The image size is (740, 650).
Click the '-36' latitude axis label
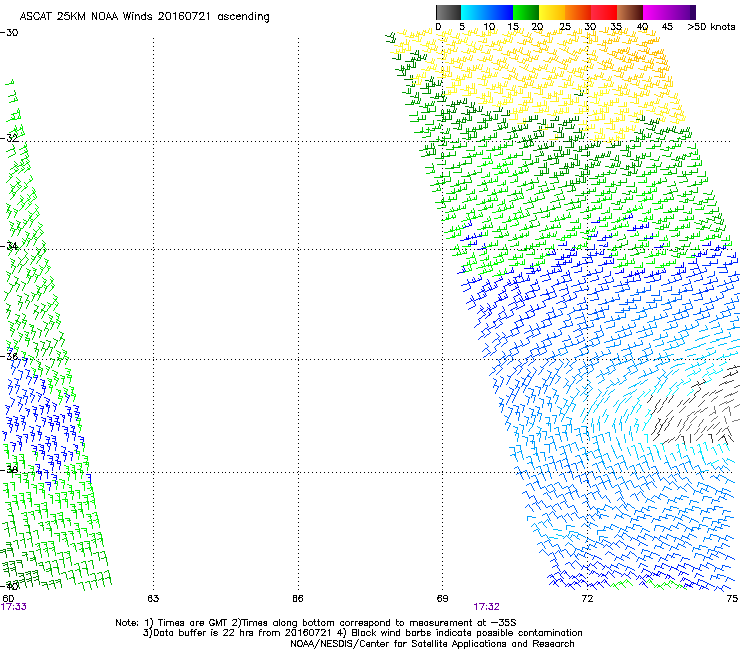[x=9, y=356]
